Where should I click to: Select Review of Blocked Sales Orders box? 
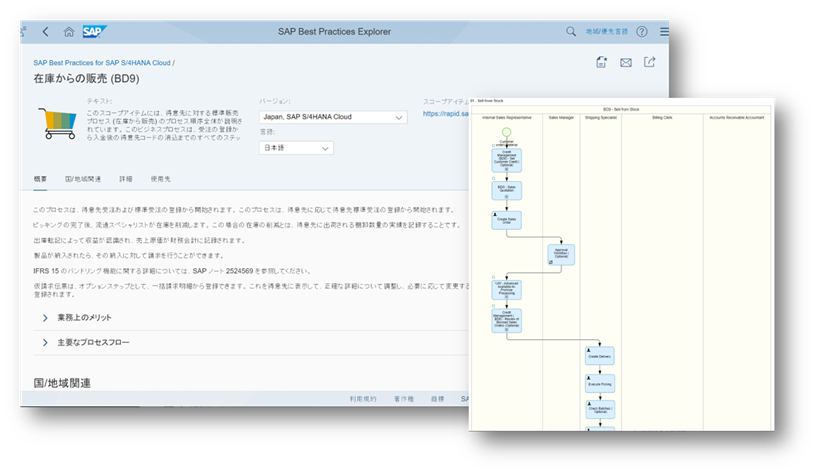[506, 321]
